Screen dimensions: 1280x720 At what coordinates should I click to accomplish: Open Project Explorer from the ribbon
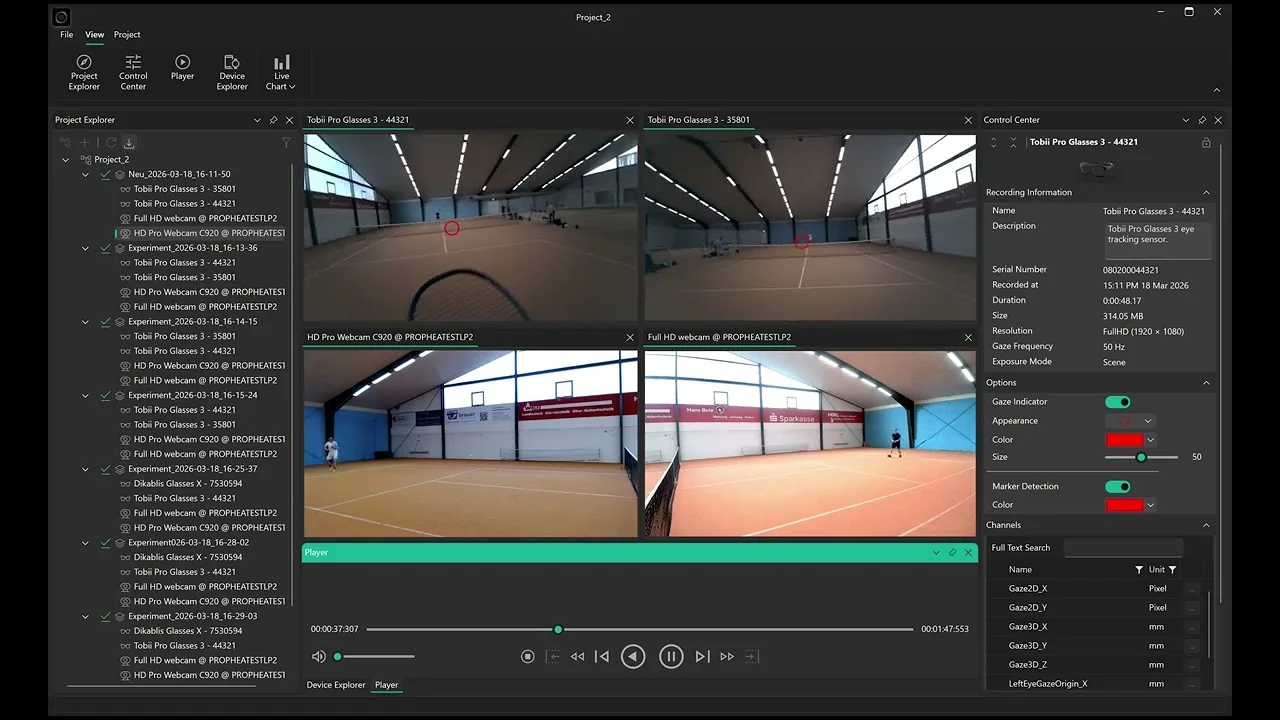coord(84,72)
